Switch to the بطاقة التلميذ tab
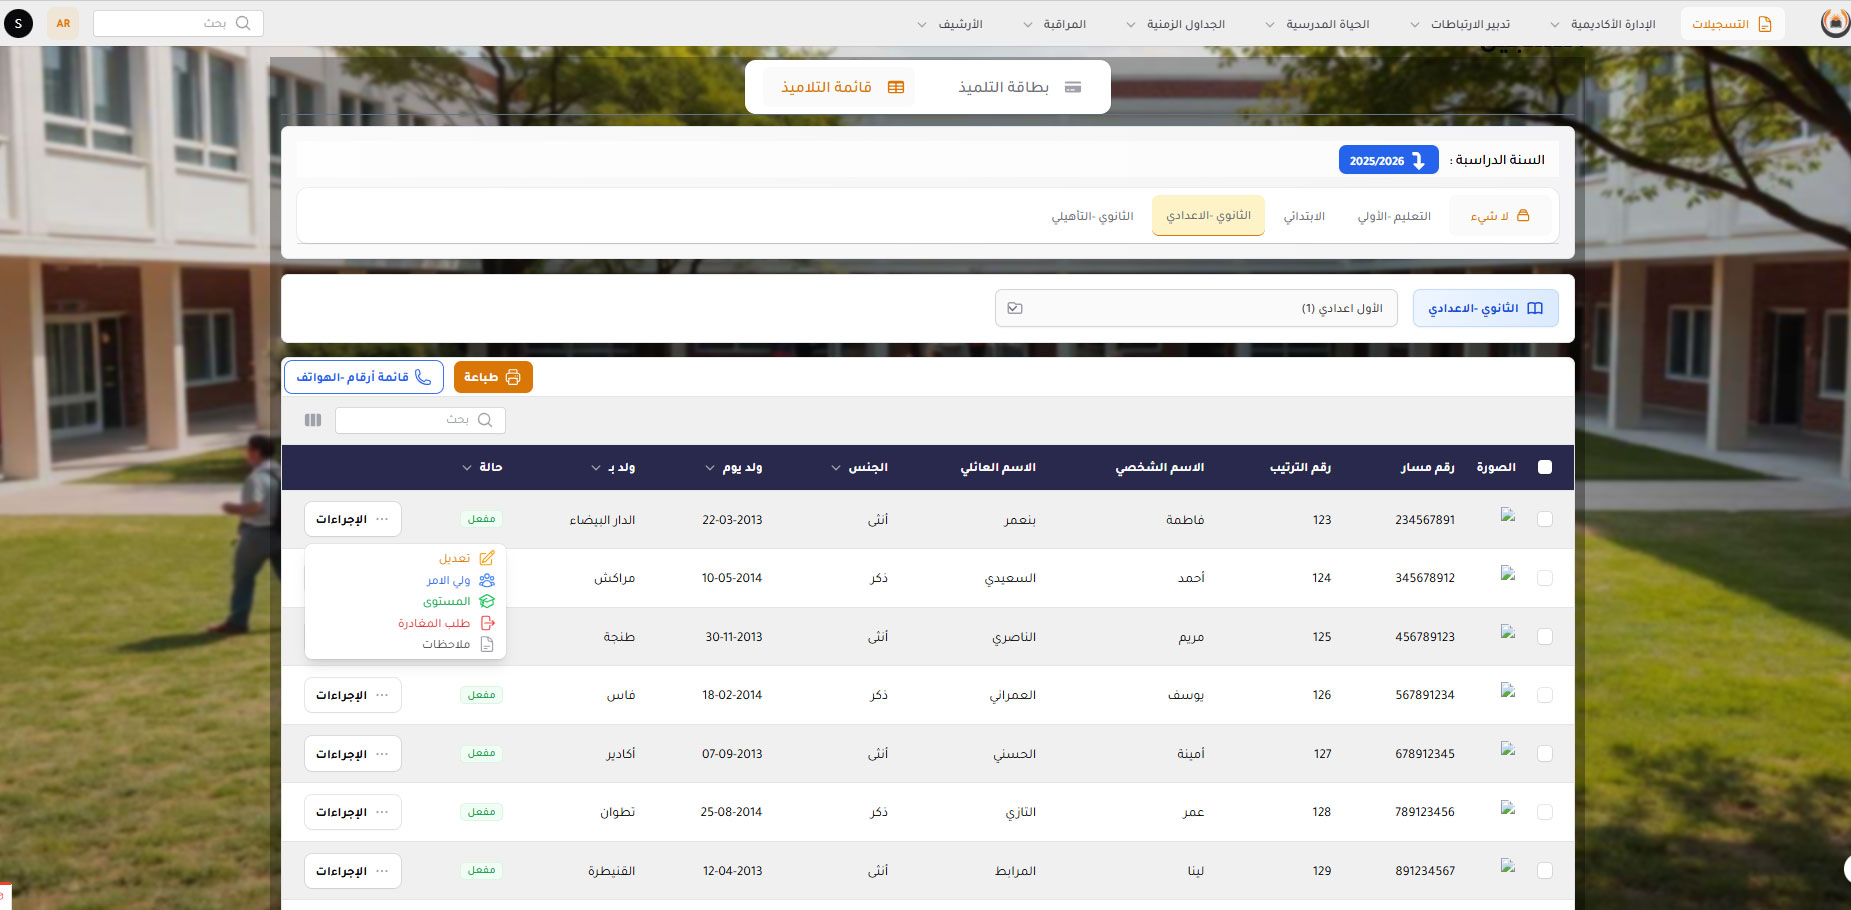The width and height of the screenshot is (1851, 910). pos(1019,87)
